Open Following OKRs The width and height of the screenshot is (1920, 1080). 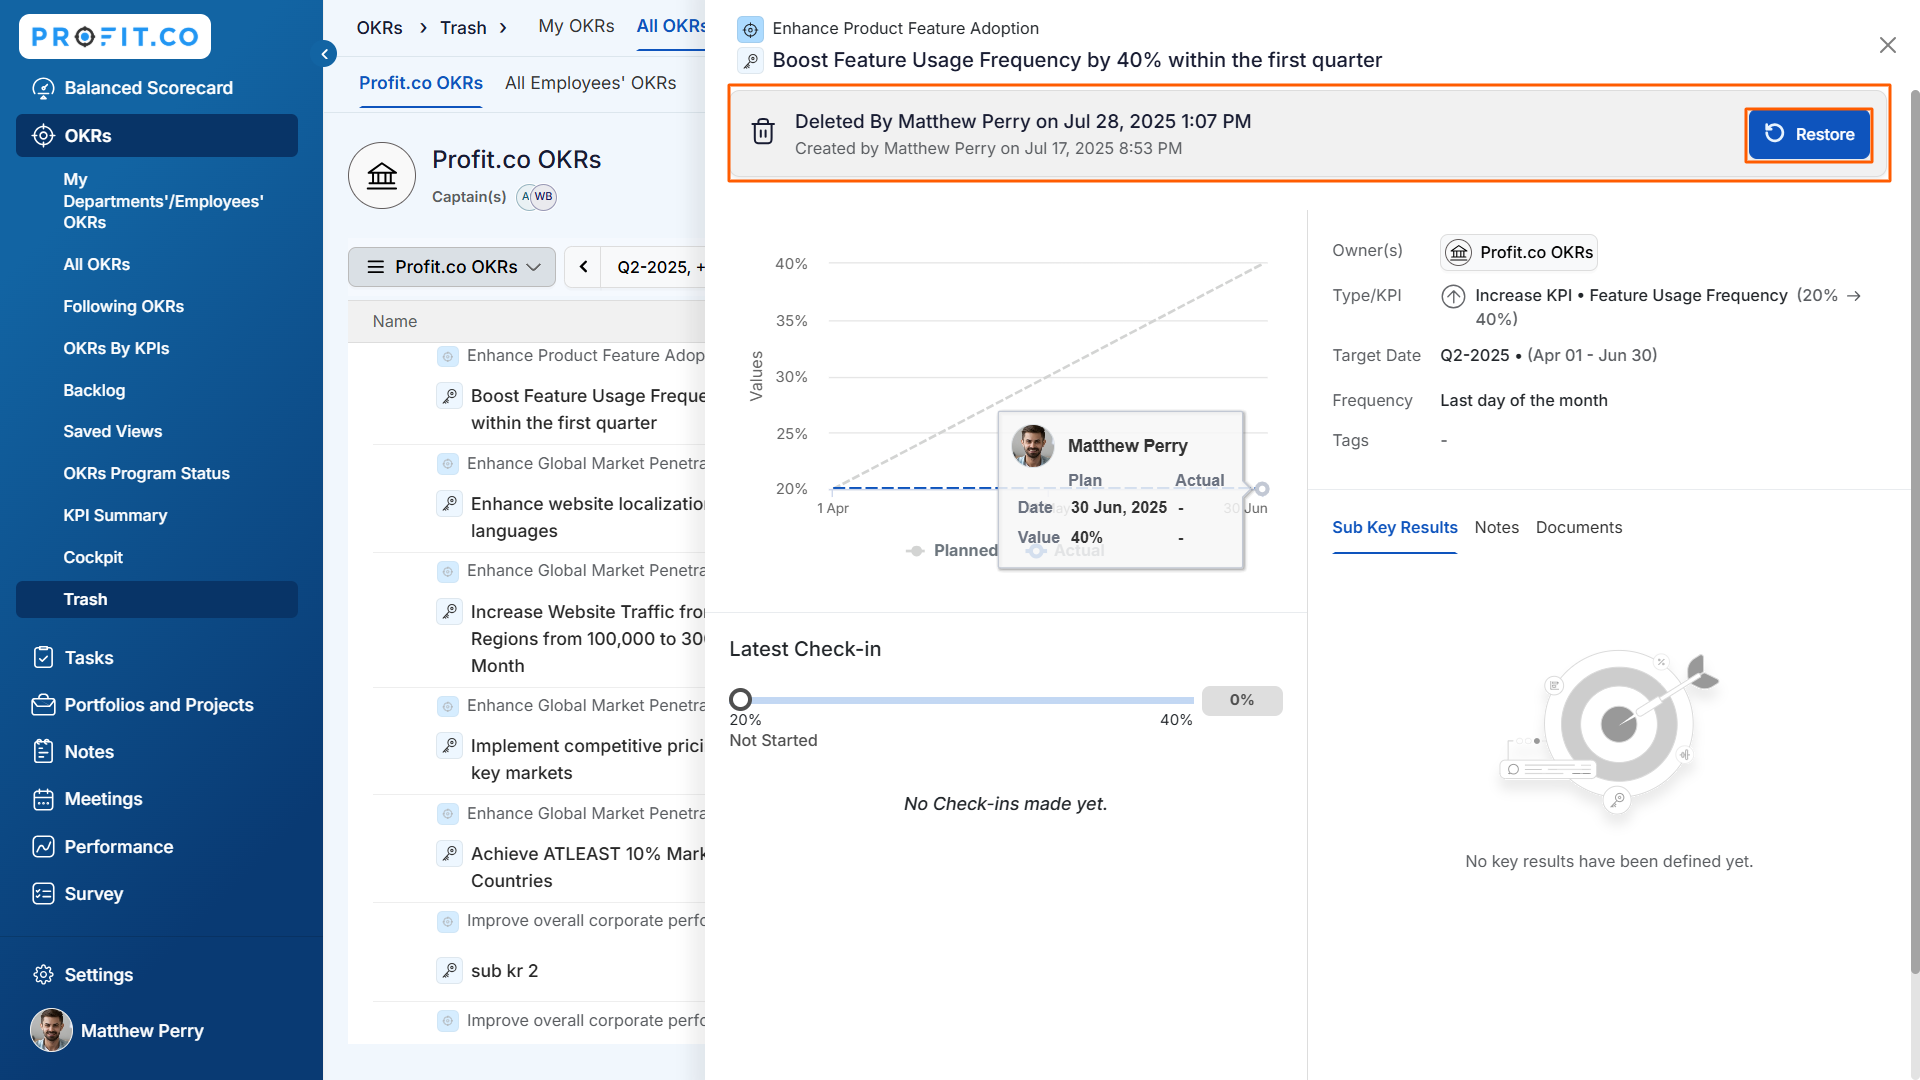click(x=123, y=306)
